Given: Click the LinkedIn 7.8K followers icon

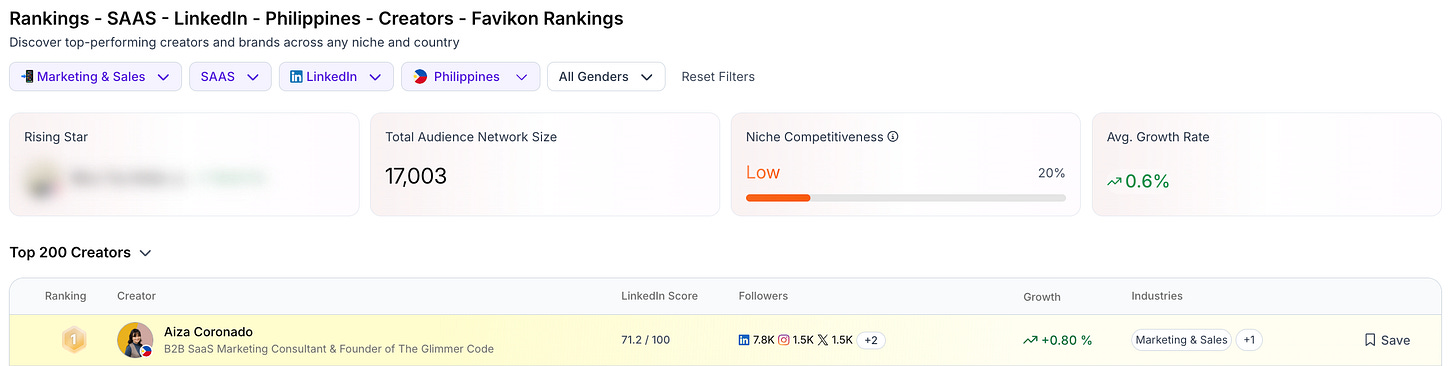Looking at the screenshot, I should pyautogui.click(x=744, y=340).
